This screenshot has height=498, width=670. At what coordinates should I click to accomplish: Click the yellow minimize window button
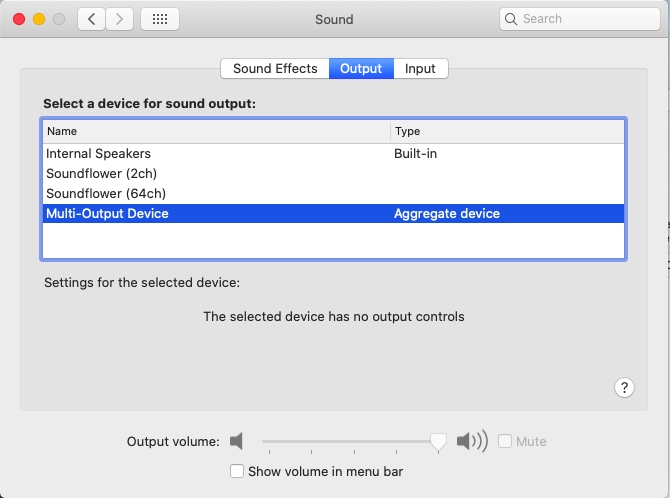[x=39, y=19]
